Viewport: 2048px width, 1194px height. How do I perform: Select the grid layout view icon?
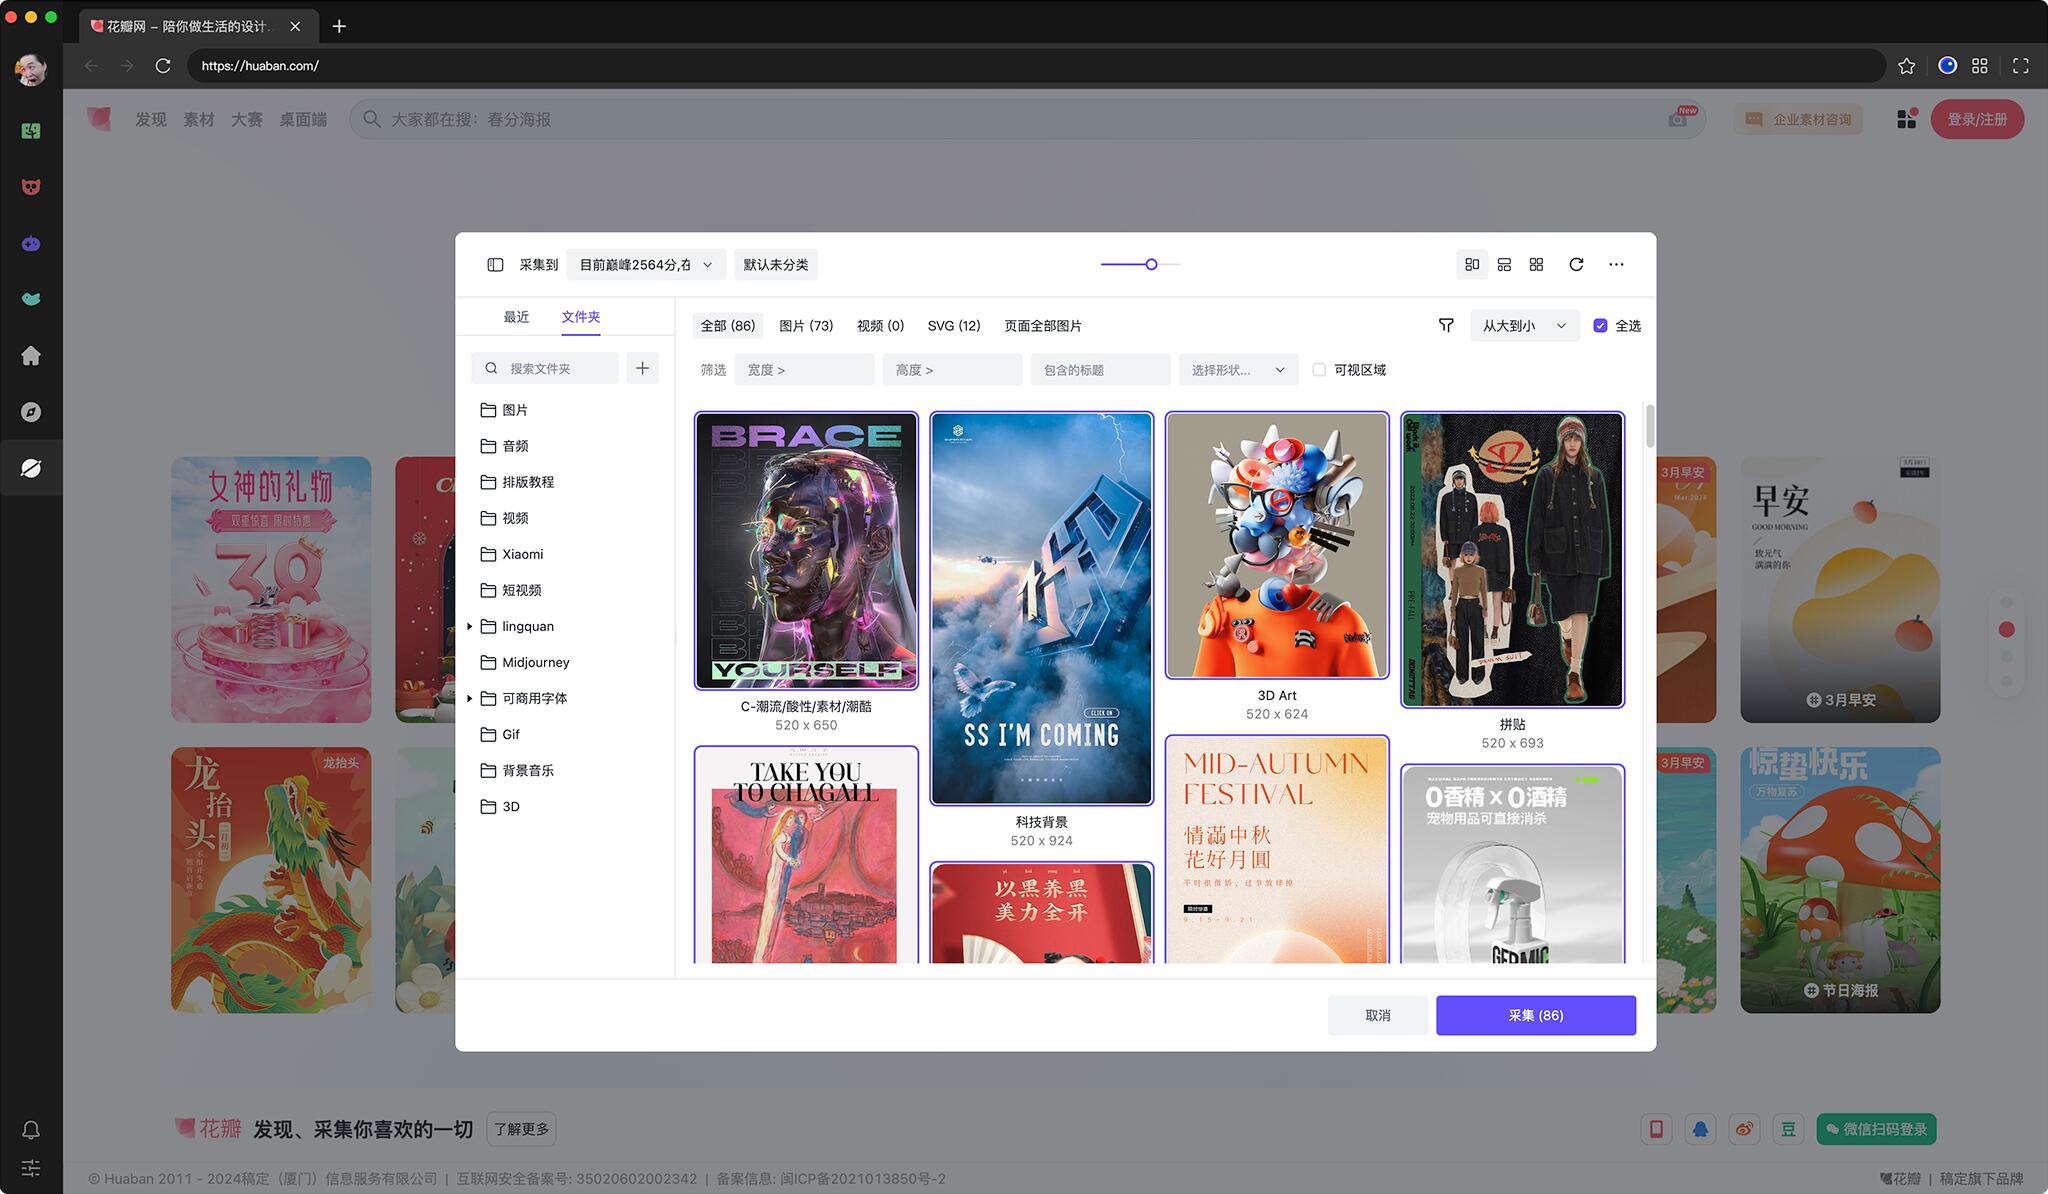pos(1536,265)
